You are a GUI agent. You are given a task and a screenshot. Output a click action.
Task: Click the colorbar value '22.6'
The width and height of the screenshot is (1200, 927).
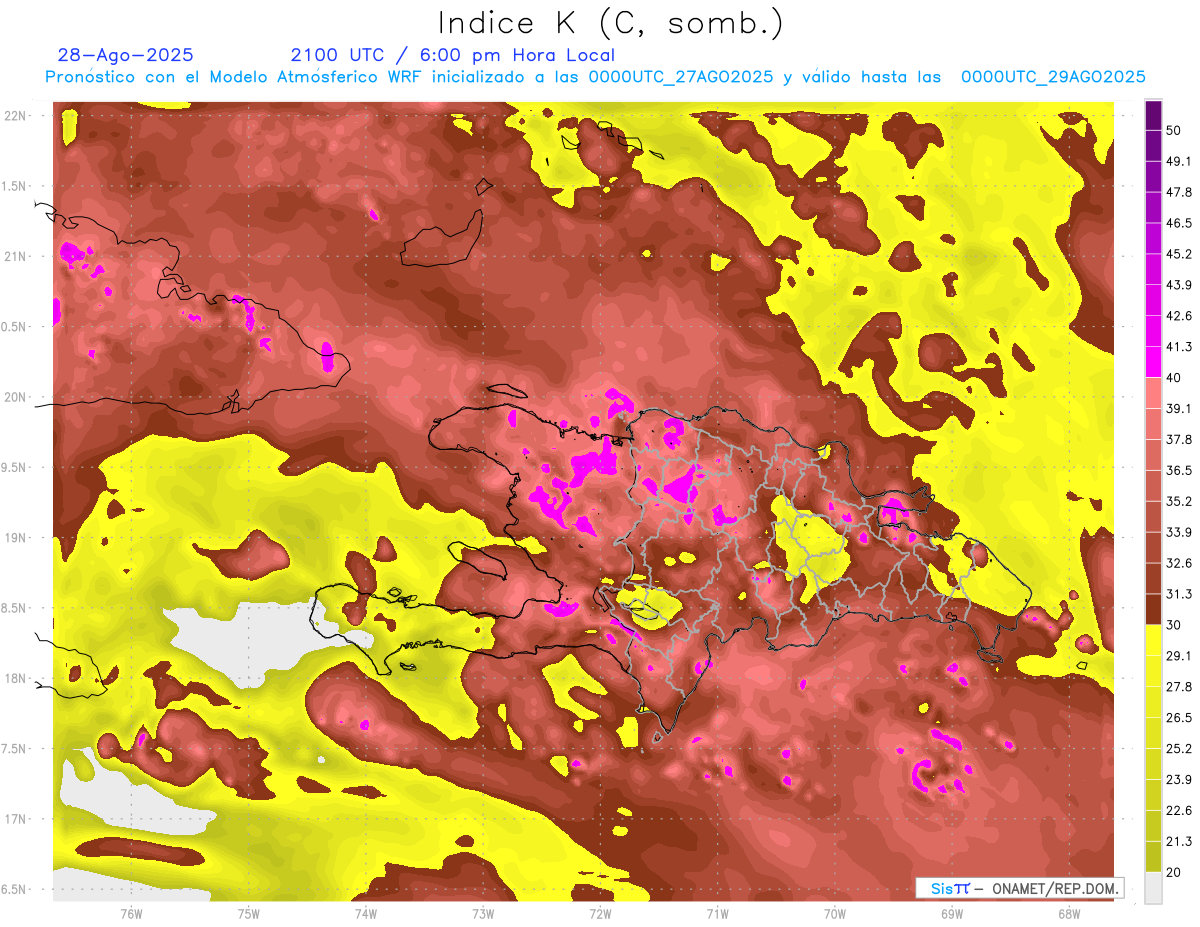[x=1179, y=810]
